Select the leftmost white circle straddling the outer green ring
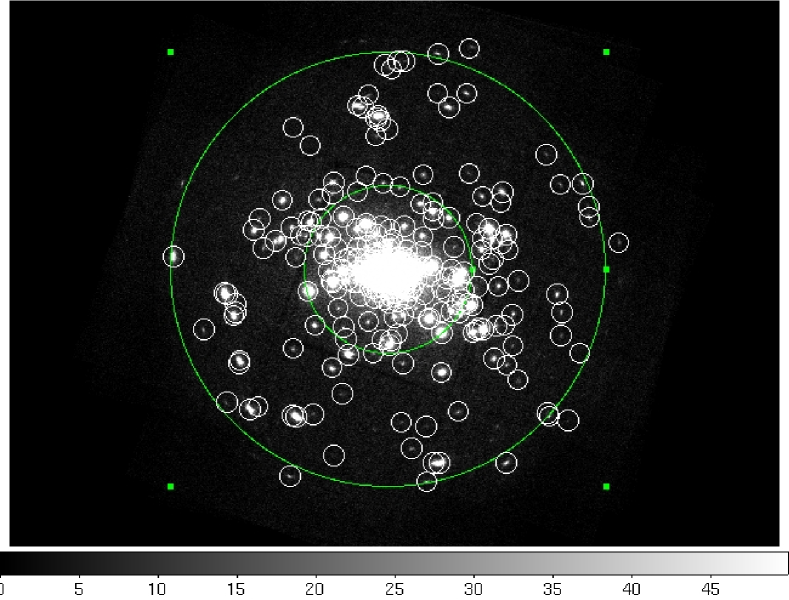This screenshot has width=789, height=600. [174, 257]
